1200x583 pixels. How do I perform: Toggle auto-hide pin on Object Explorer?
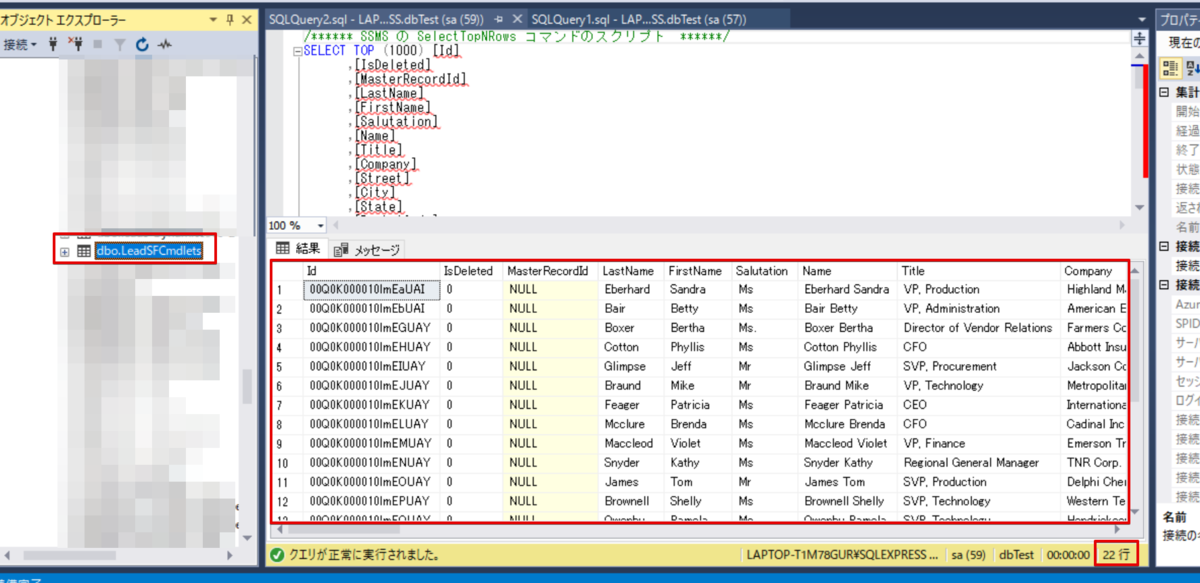pos(232,19)
